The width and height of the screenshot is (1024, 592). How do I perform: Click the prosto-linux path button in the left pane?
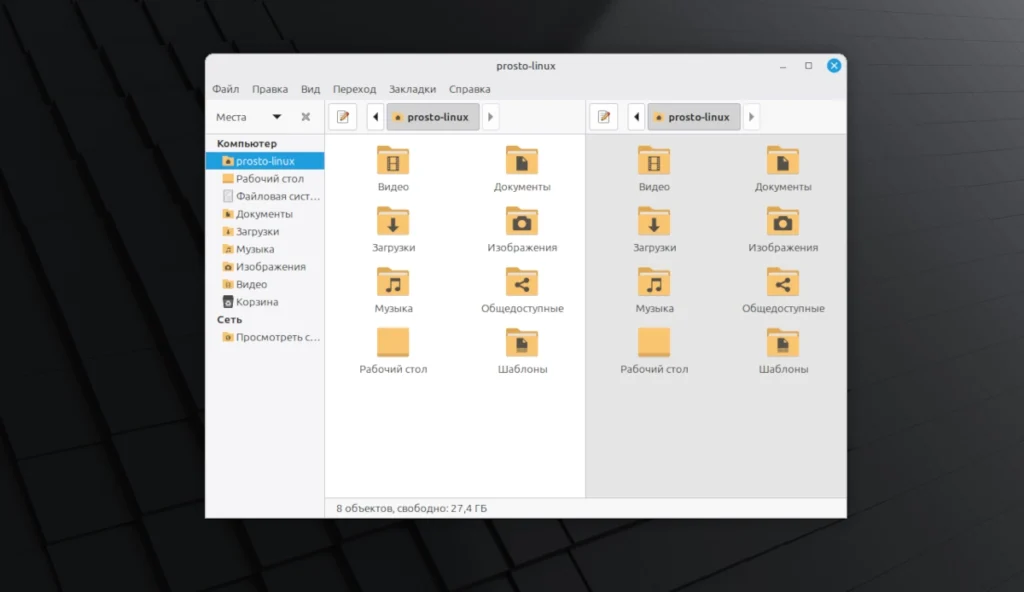[433, 117]
